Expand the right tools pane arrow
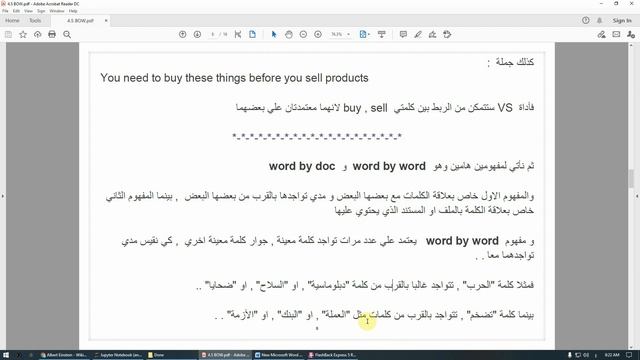This screenshot has width=640, height=360. pyautogui.click(x=637, y=196)
